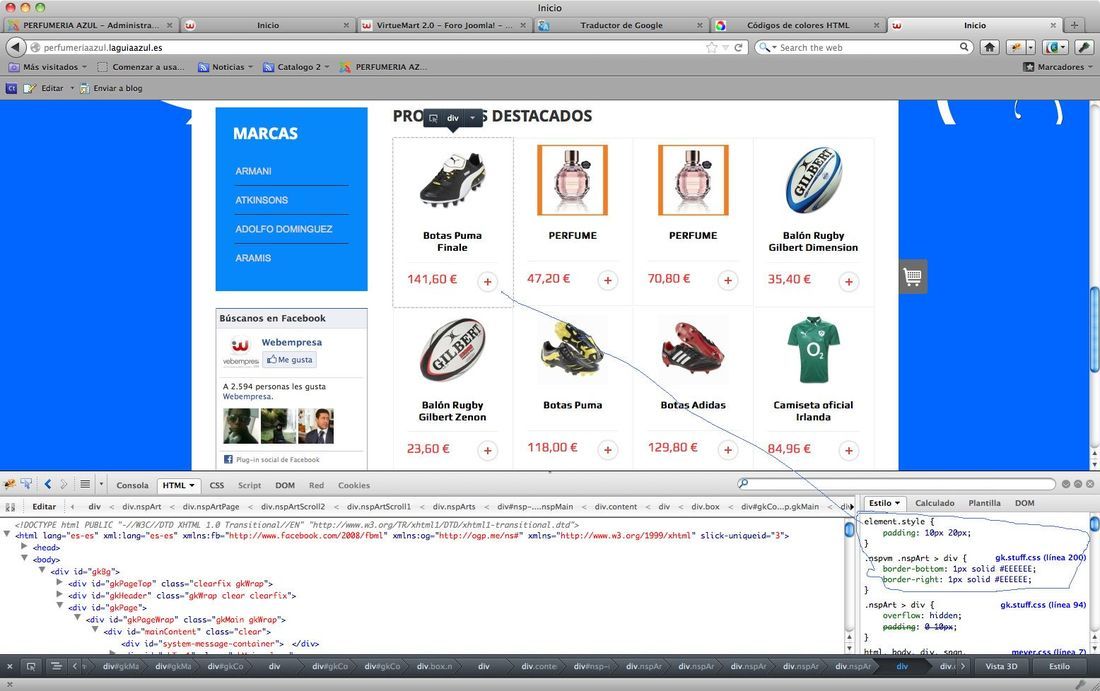Toggle the inspector bar's markup panel icon
1100x691 pixels.
pos(55,666)
